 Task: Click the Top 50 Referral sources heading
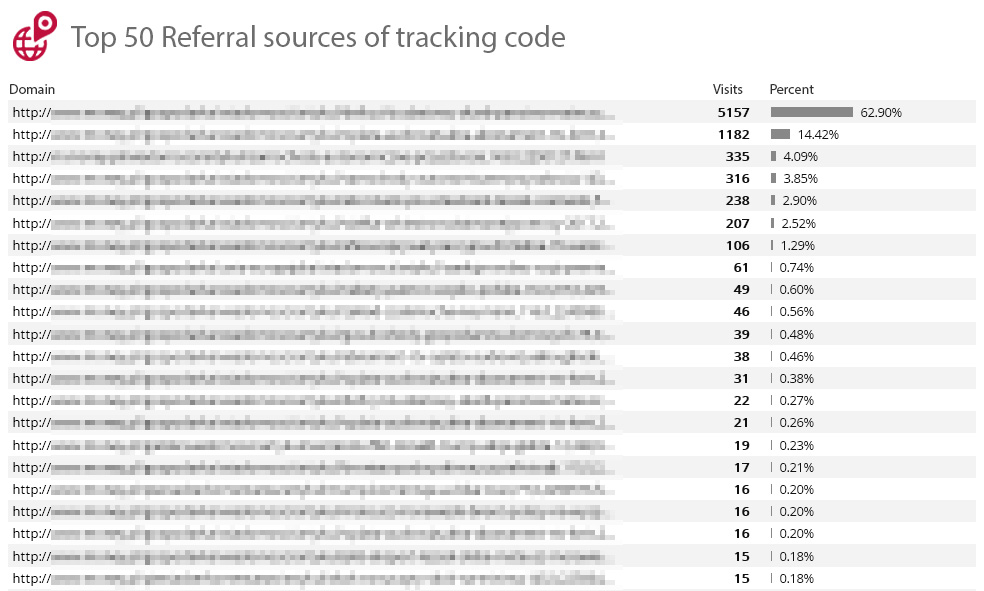pos(318,37)
